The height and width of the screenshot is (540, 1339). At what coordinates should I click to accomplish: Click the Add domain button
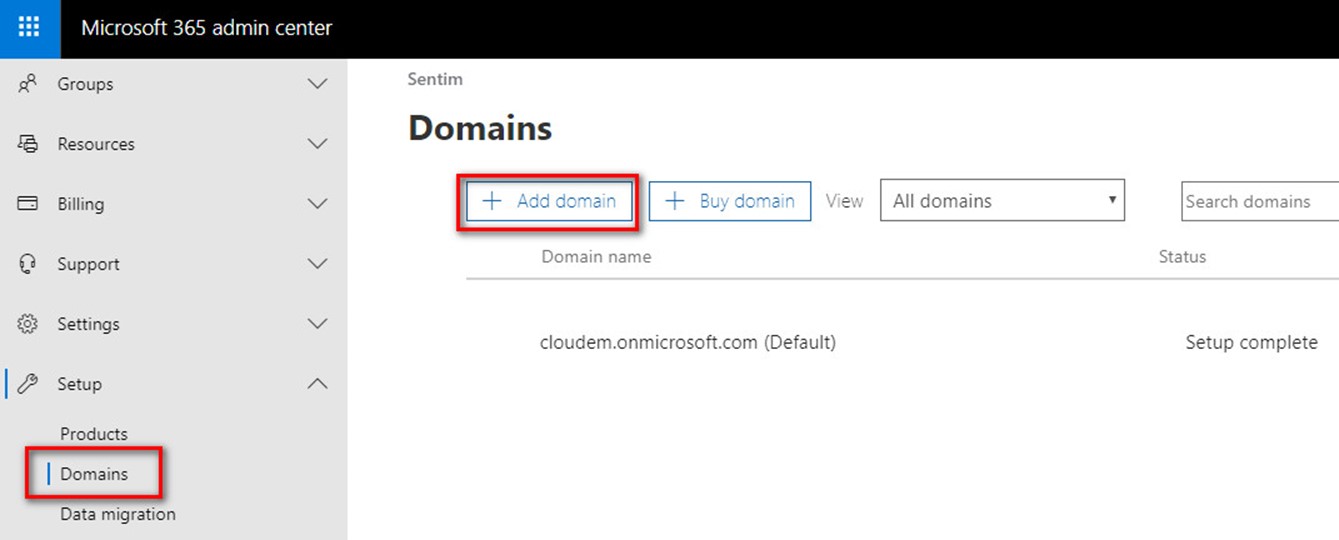tap(550, 201)
